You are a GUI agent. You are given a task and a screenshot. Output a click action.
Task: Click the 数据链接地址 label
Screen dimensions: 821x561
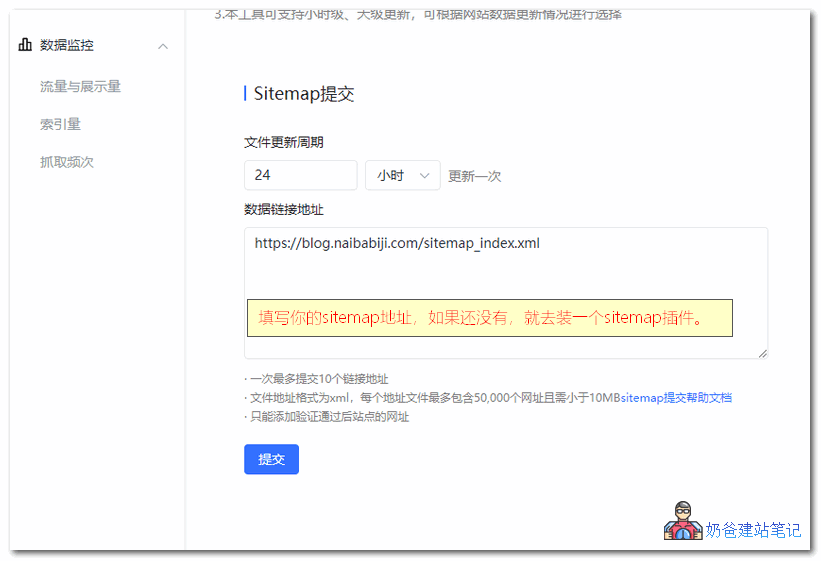284,210
